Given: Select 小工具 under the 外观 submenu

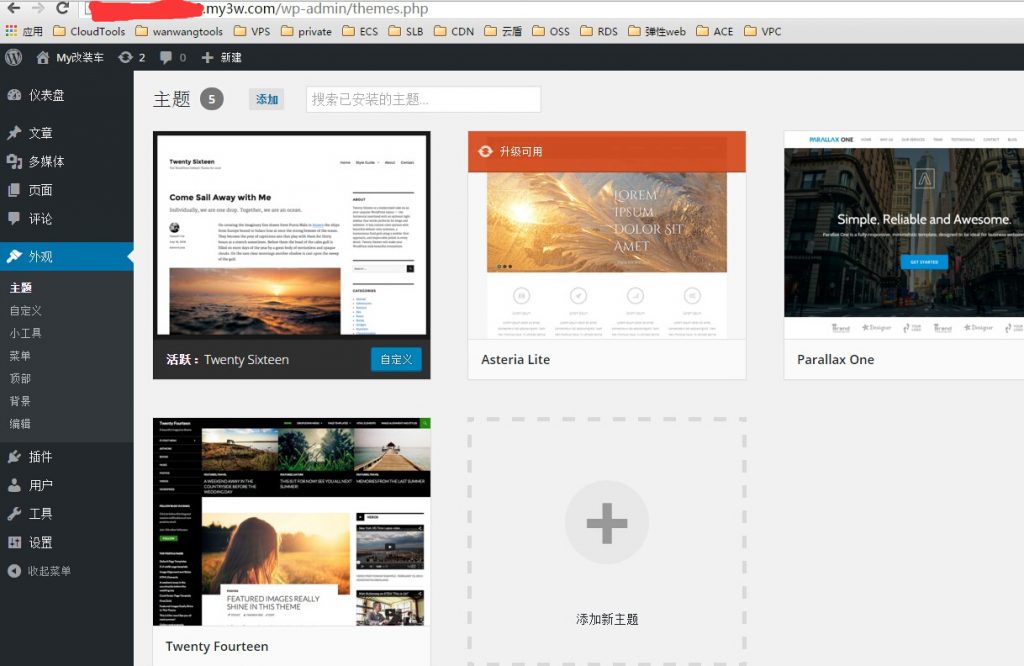Looking at the screenshot, I should point(26,333).
